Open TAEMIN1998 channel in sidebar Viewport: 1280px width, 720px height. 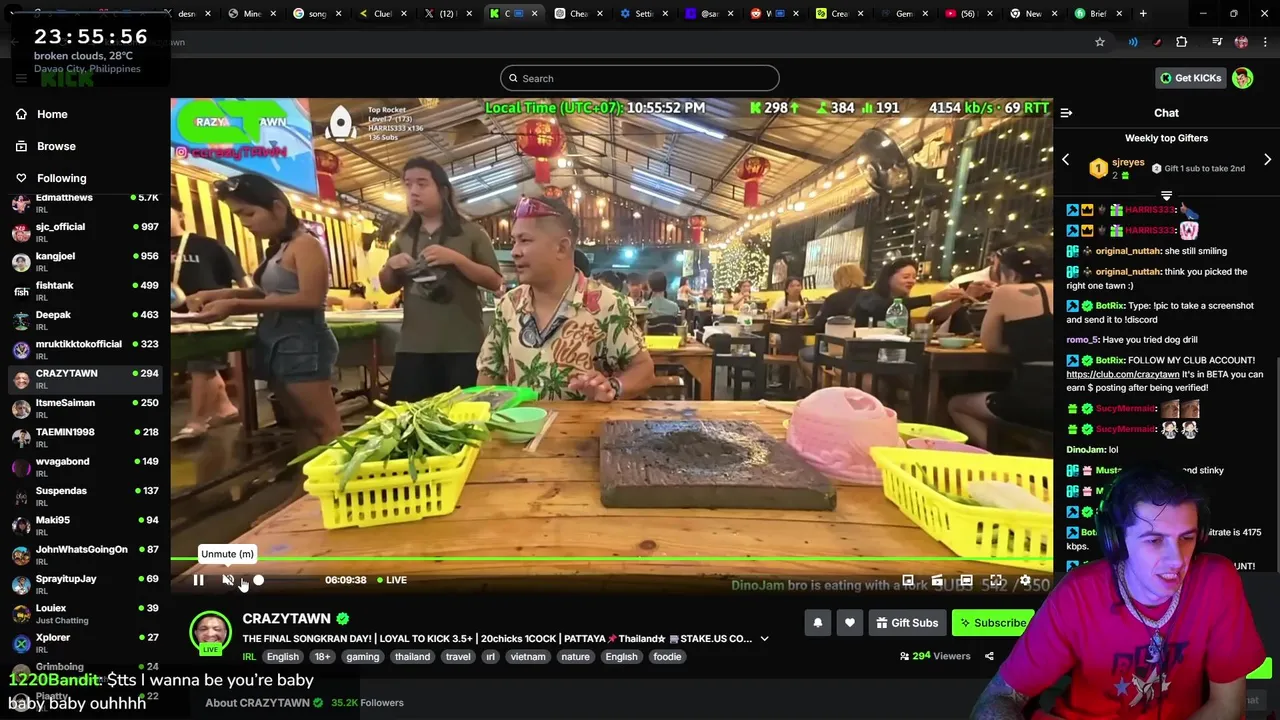[85, 437]
